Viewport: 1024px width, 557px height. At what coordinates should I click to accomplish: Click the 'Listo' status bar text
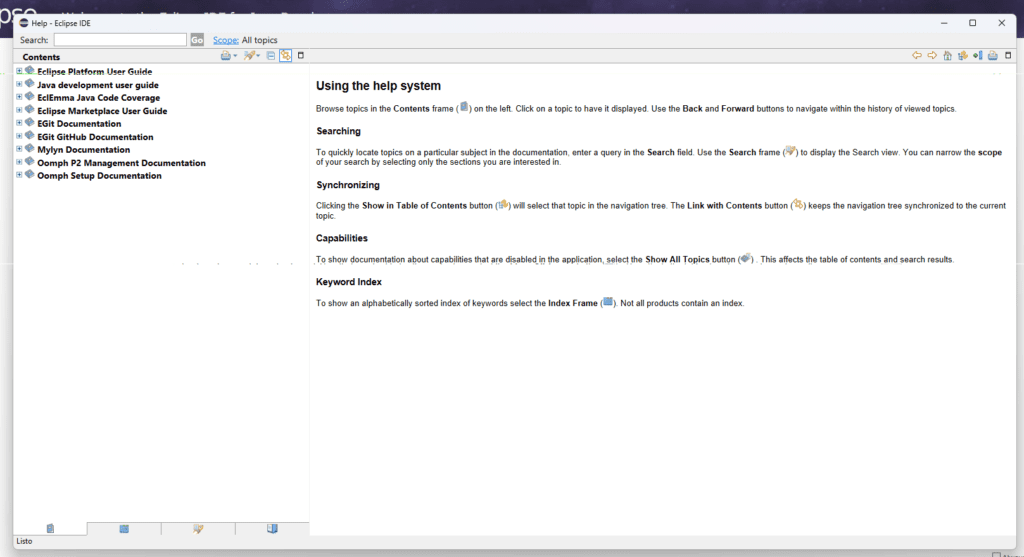tap(24, 541)
